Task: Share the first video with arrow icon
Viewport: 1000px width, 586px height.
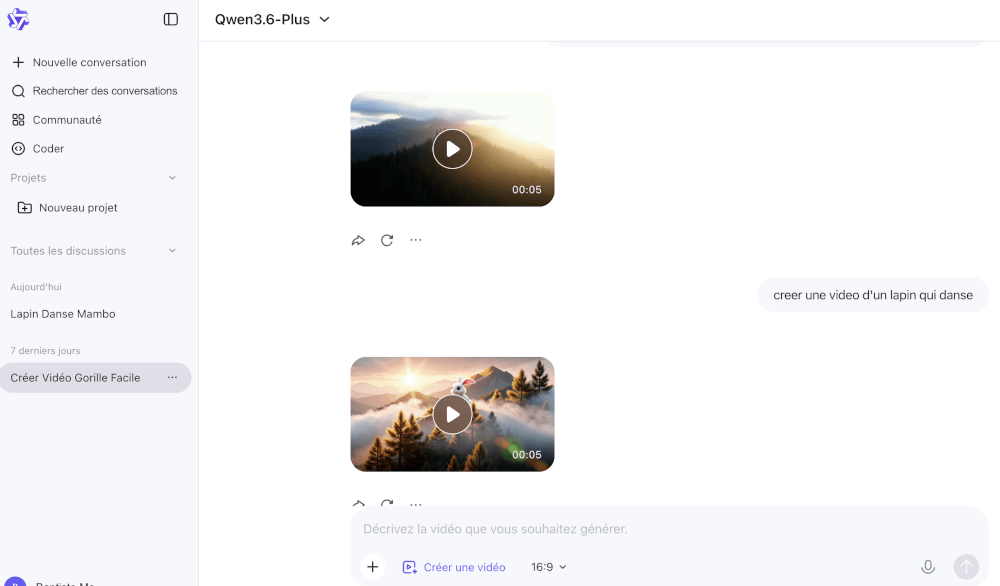Action: (358, 240)
